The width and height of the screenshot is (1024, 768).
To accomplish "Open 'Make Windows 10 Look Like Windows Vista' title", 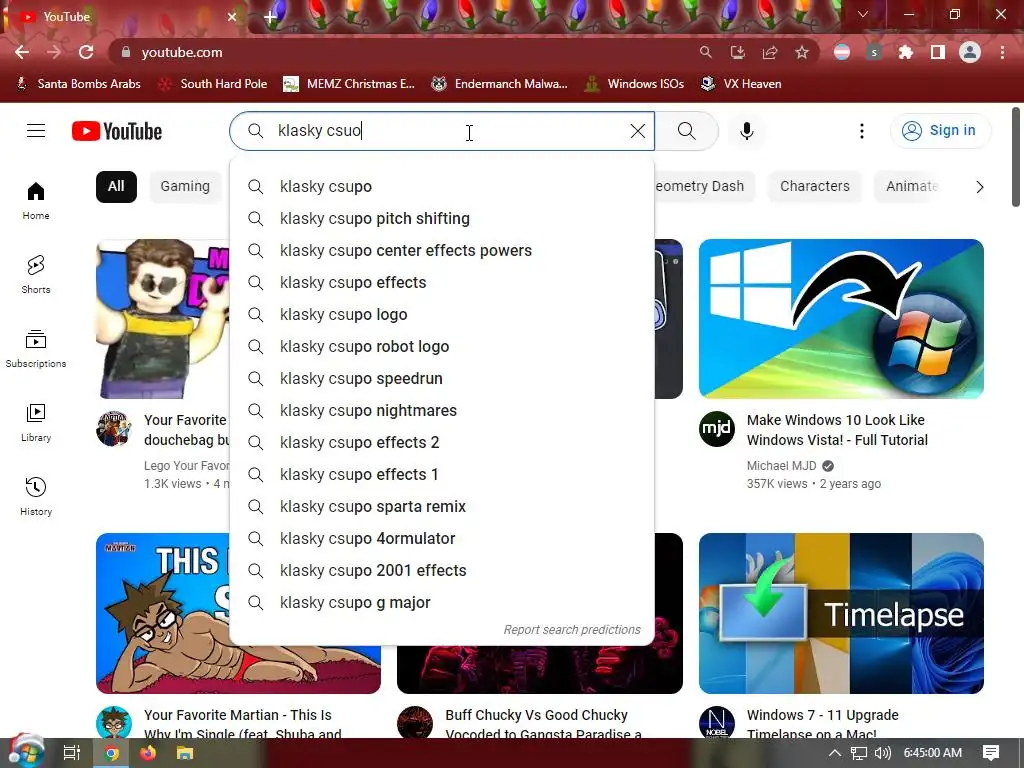I will coord(837,430).
